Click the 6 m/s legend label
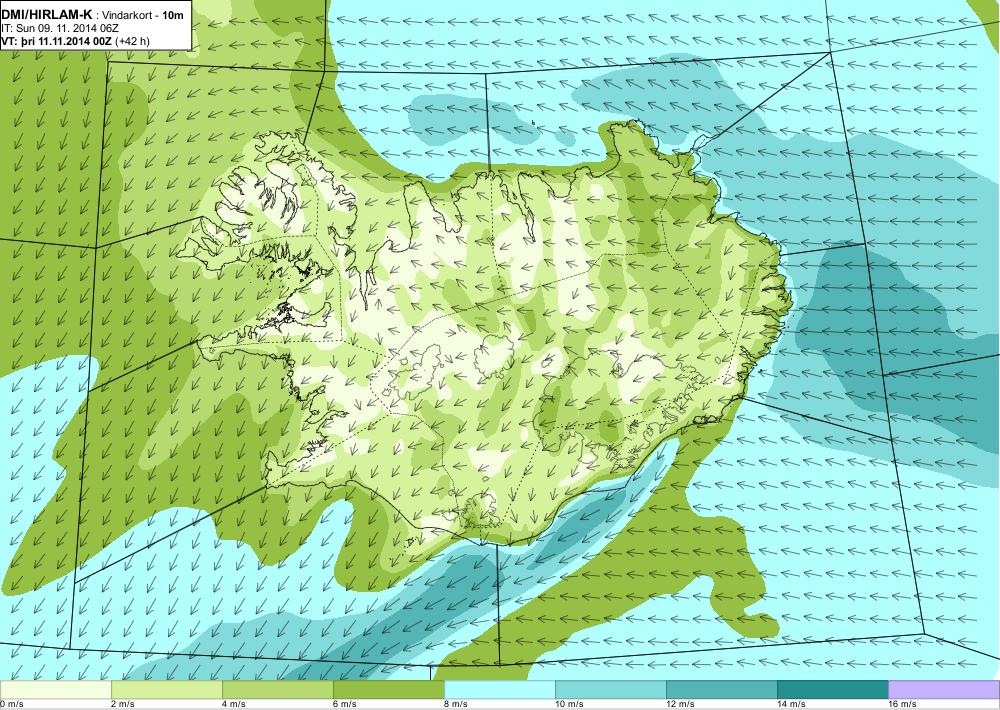The height and width of the screenshot is (710, 1000). [x=344, y=704]
